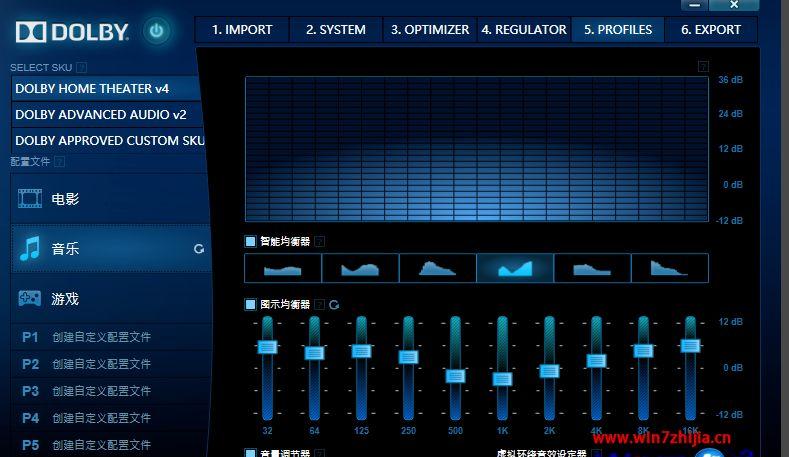
Task: Select the sixth equalizer preset curve
Action: (x=670, y=268)
